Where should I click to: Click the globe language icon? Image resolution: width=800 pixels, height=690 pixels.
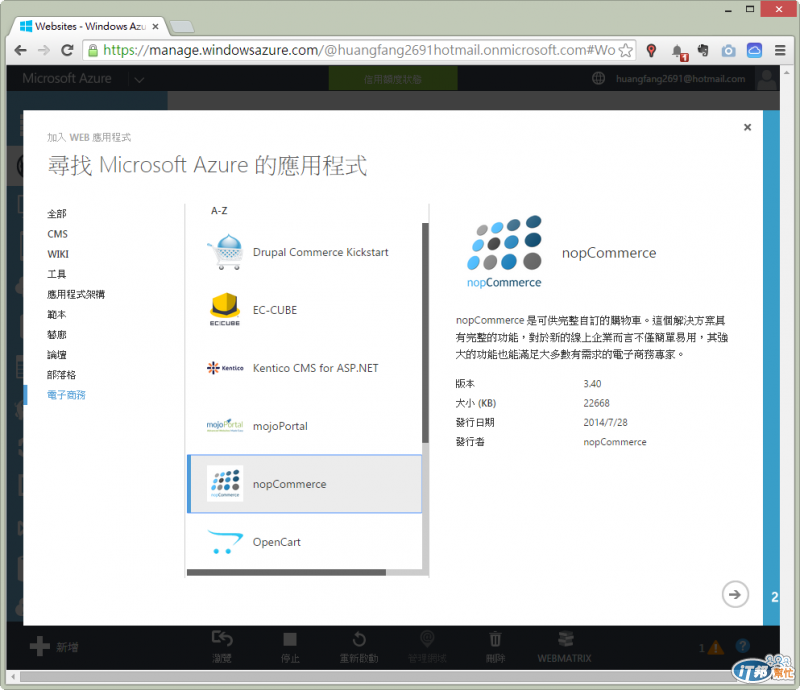(598, 78)
